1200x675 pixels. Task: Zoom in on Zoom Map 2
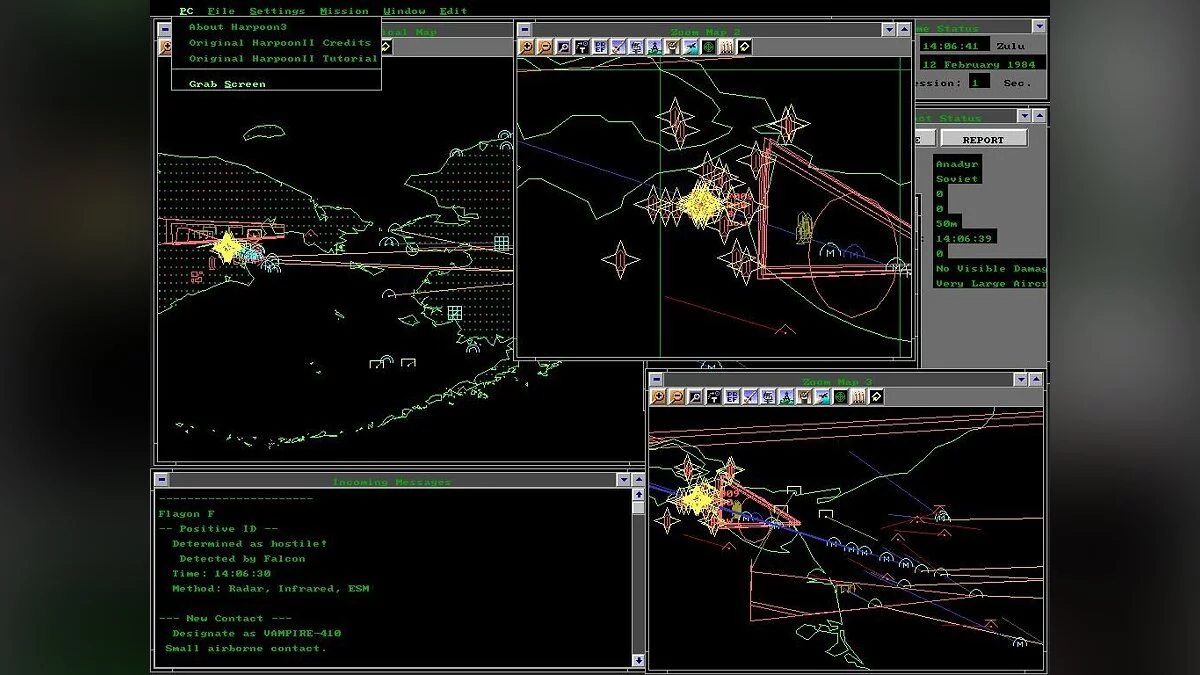pyautogui.click(x=526, y=47)
